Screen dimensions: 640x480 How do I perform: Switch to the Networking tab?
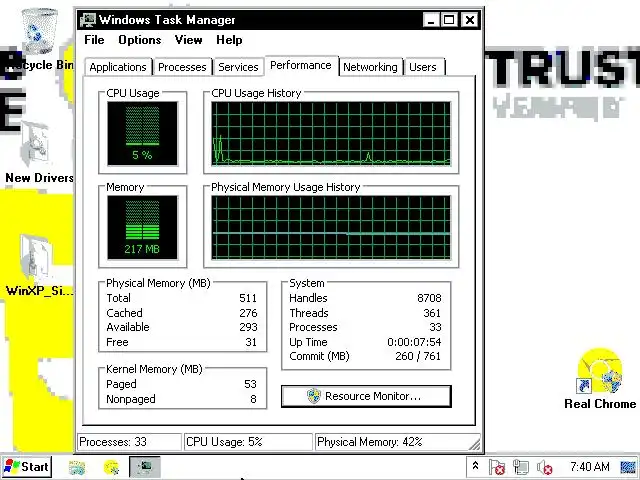point(370,67)
